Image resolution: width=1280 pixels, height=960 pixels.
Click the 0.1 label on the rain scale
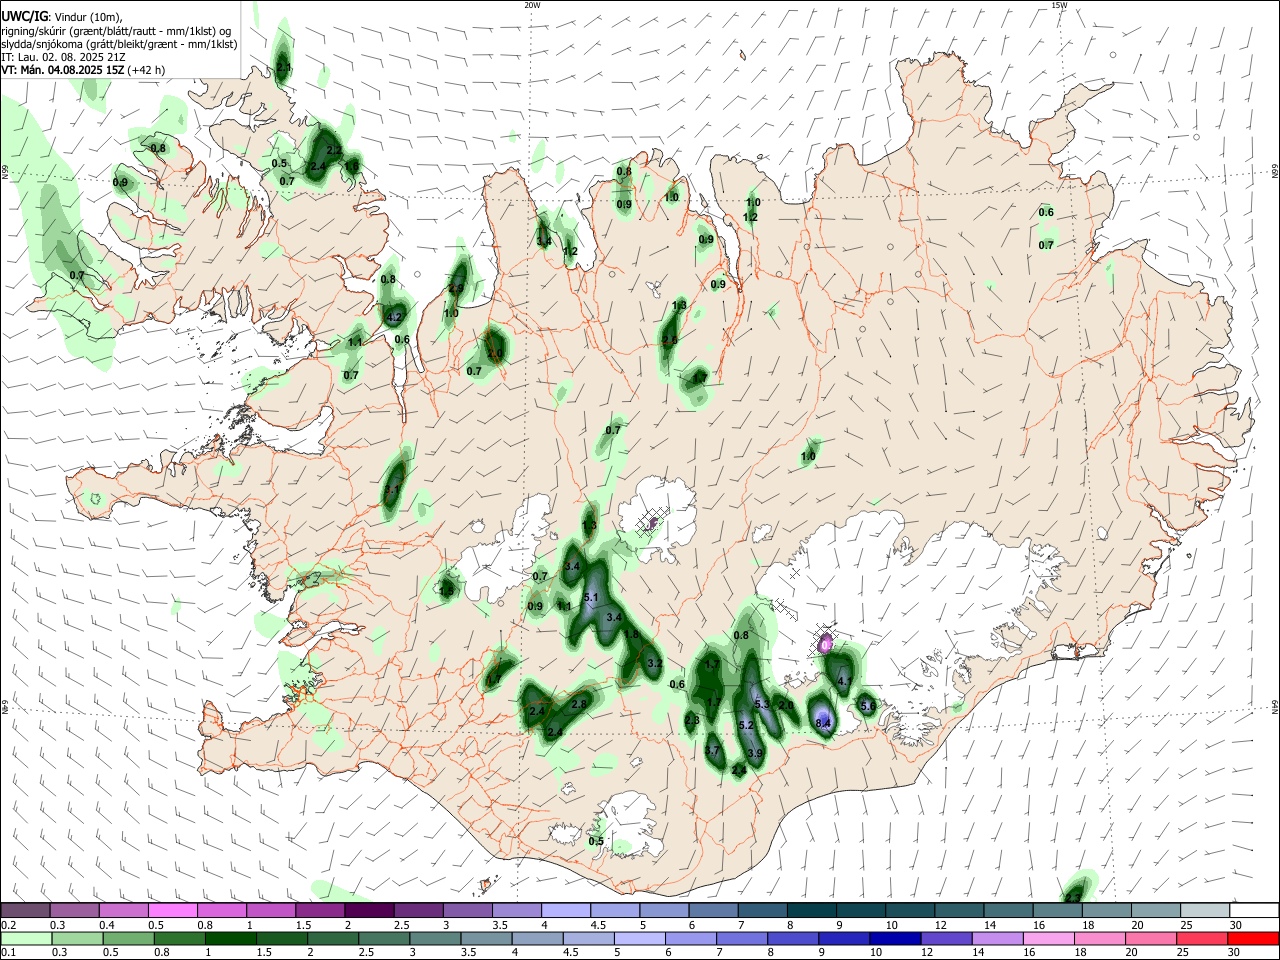coord(8,953)
